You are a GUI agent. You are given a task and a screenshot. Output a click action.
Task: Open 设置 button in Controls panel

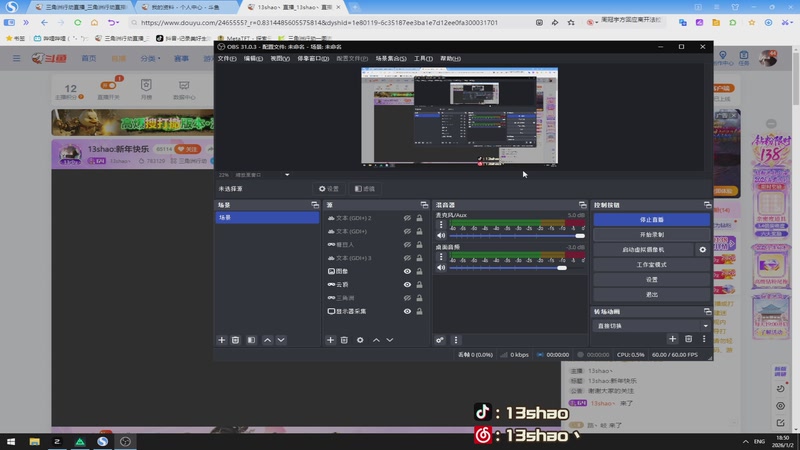pos(651,280)
